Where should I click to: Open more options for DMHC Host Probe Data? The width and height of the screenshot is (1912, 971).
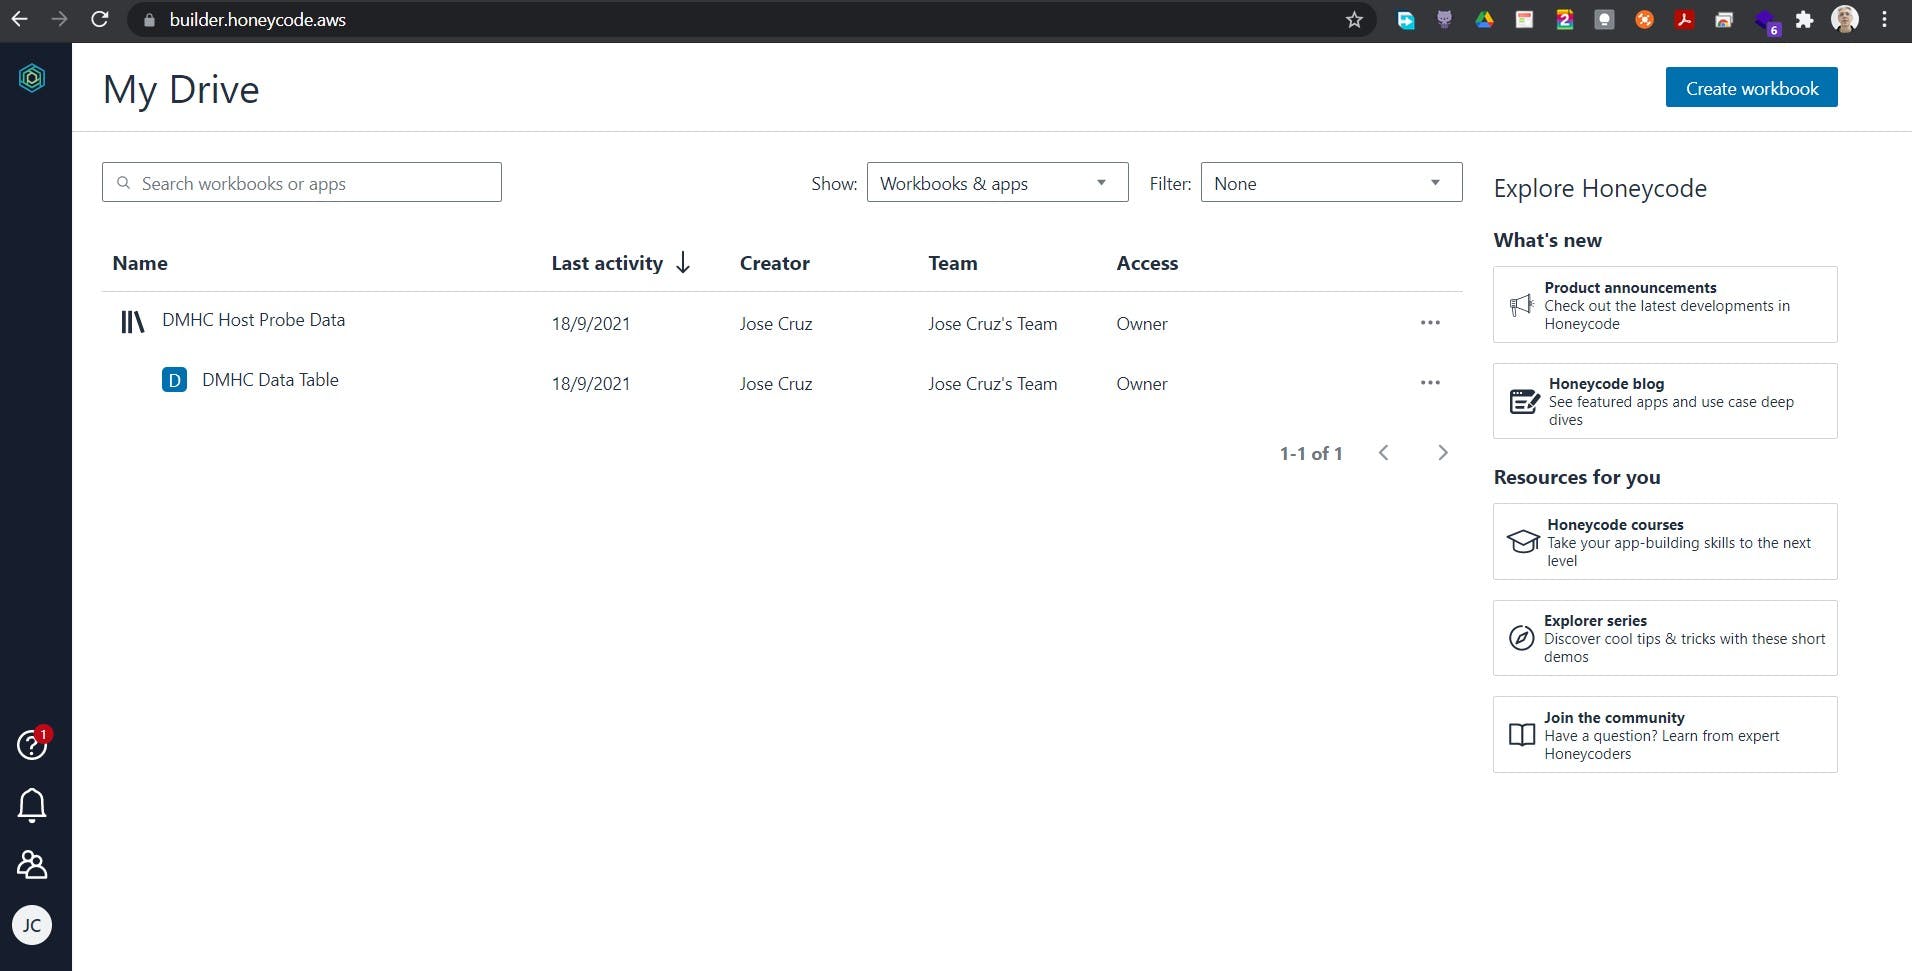tap(1430, 323)
